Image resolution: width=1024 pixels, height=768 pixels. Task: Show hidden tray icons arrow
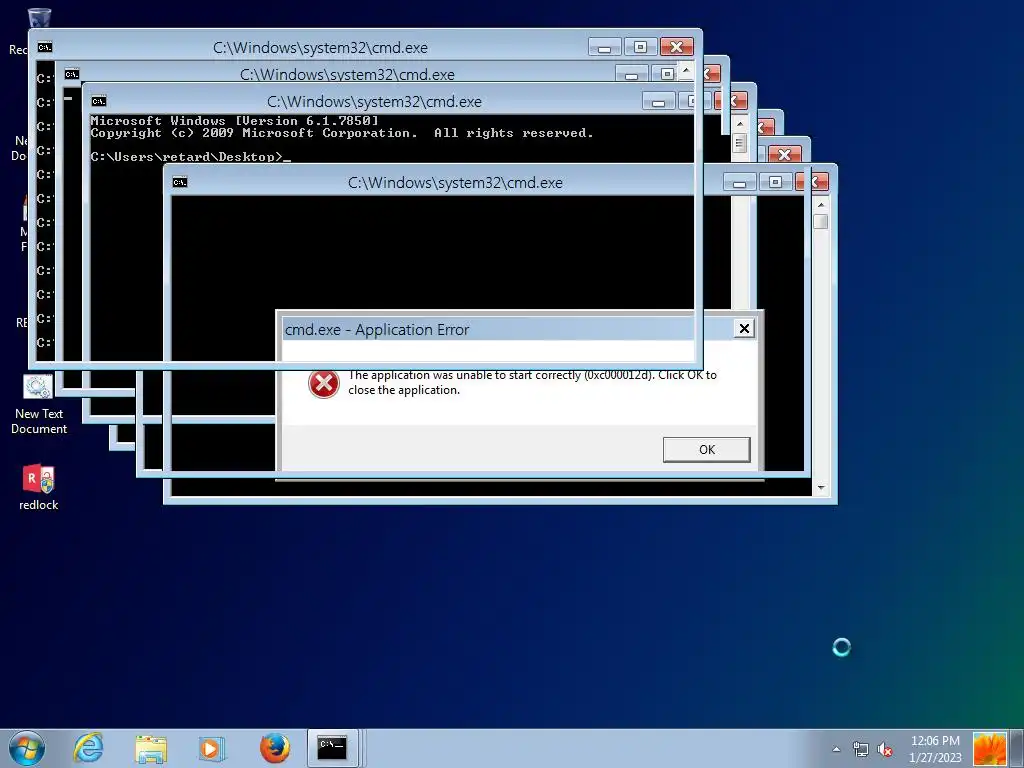[x=837, y=749]
